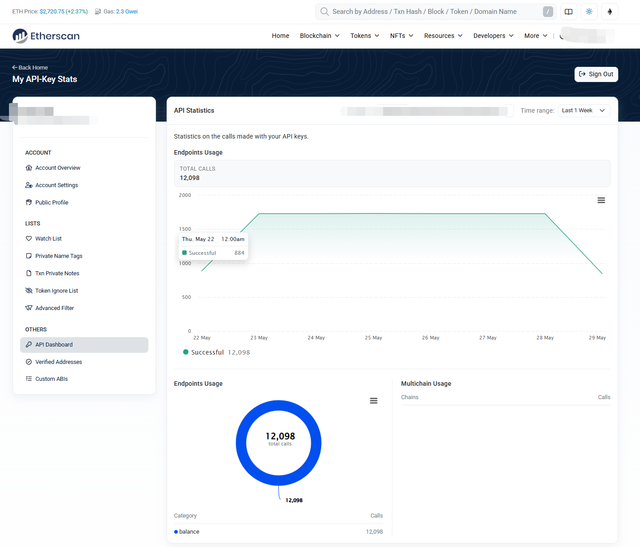Click the Verified Addresses check icon
This screenshot has width=640, height=547.
(29, 362)
